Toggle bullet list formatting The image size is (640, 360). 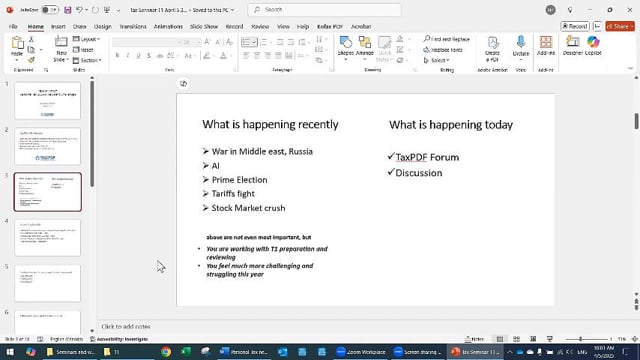point(247,42)
